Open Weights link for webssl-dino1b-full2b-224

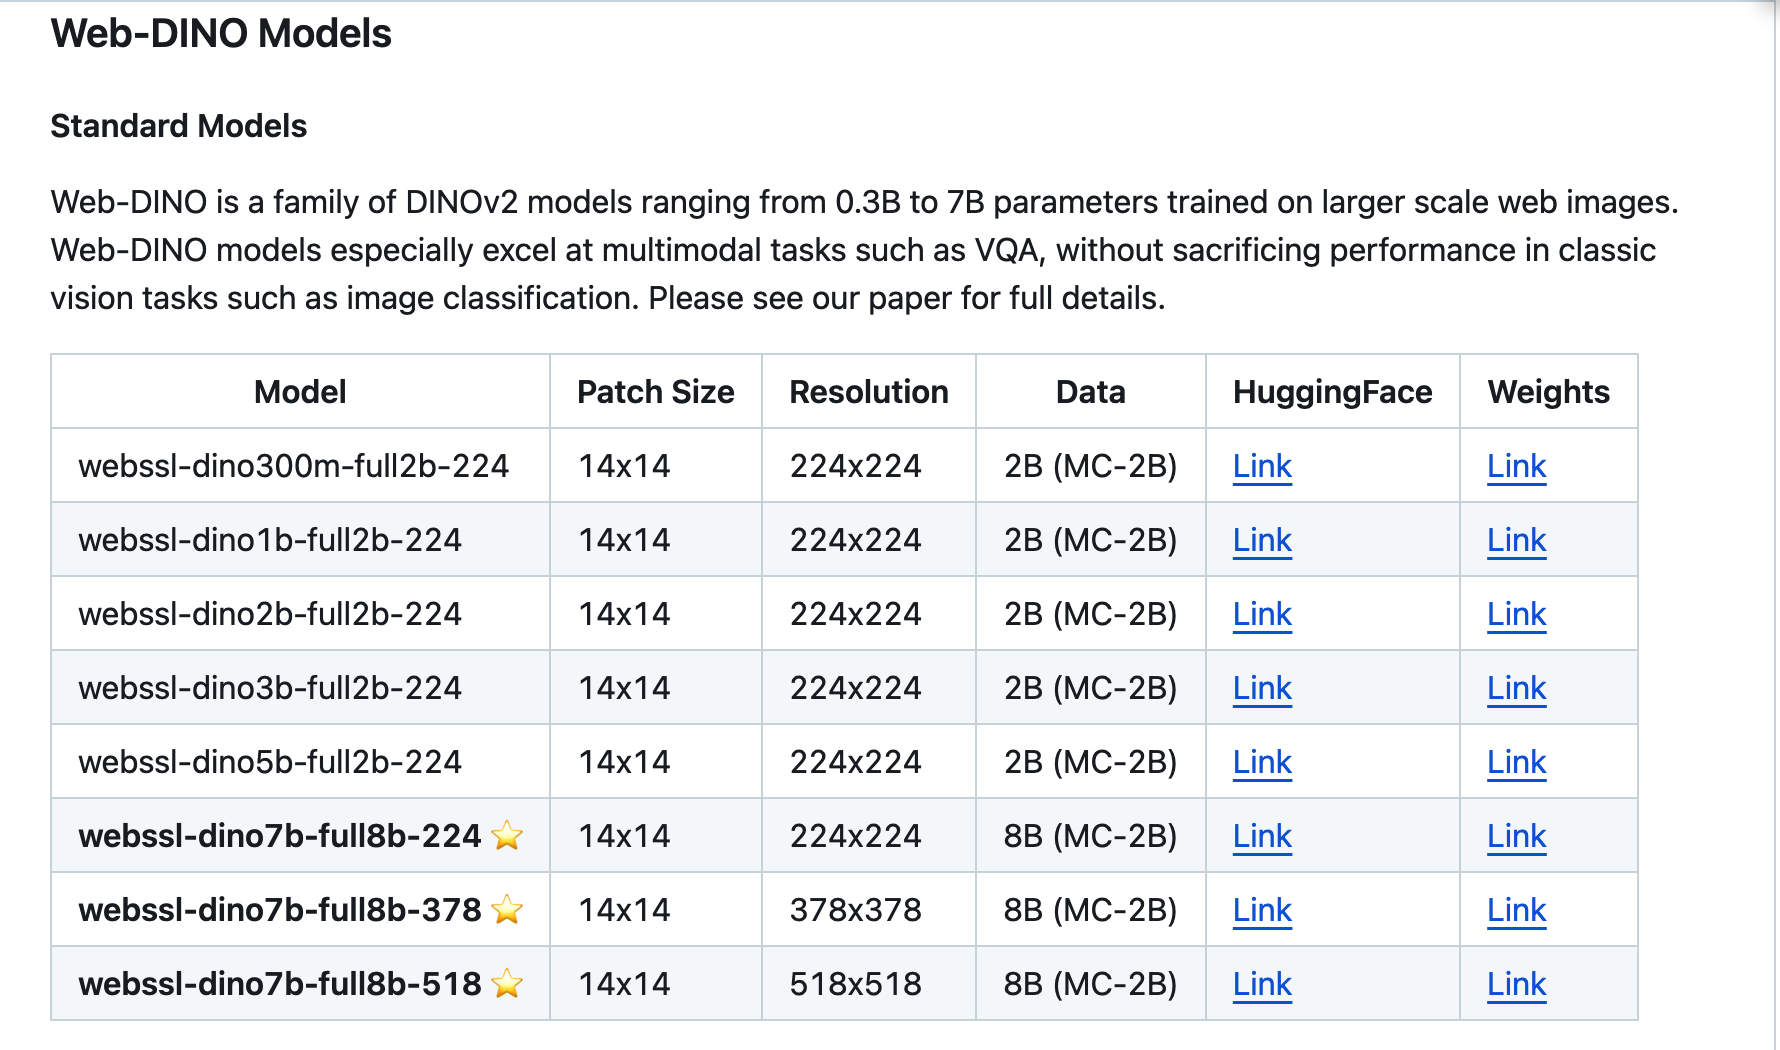click(x=1516, y=540)
